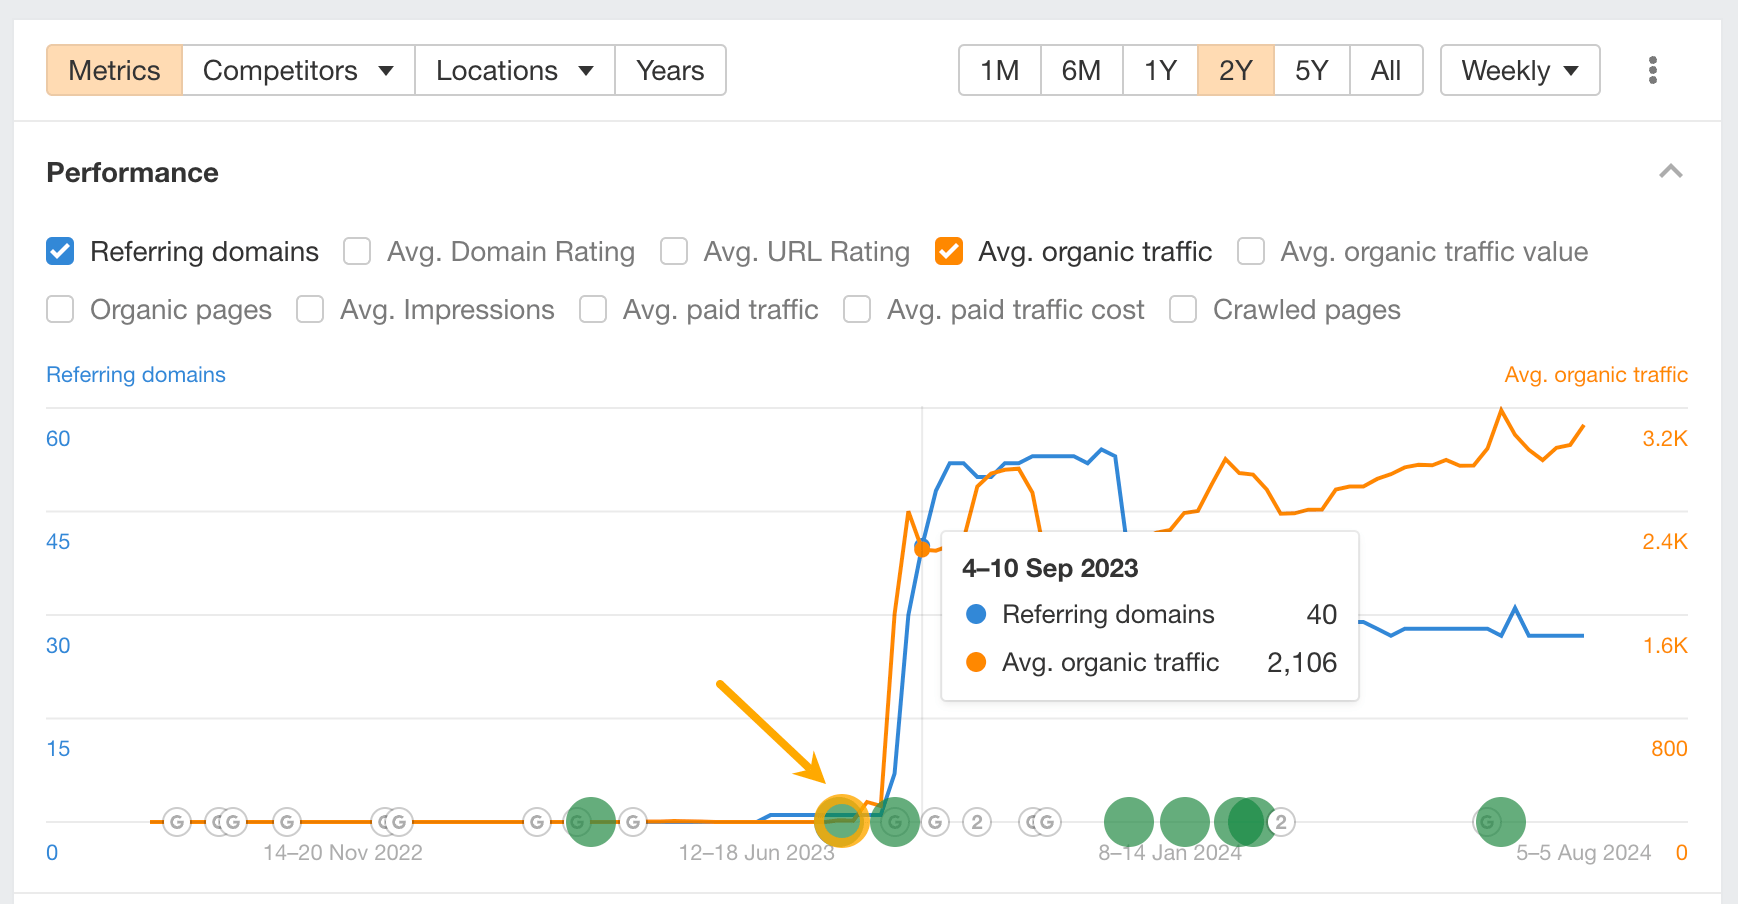
Task: Click the green marker near 5–5 Aug 2024
Action: point(1500,822)
